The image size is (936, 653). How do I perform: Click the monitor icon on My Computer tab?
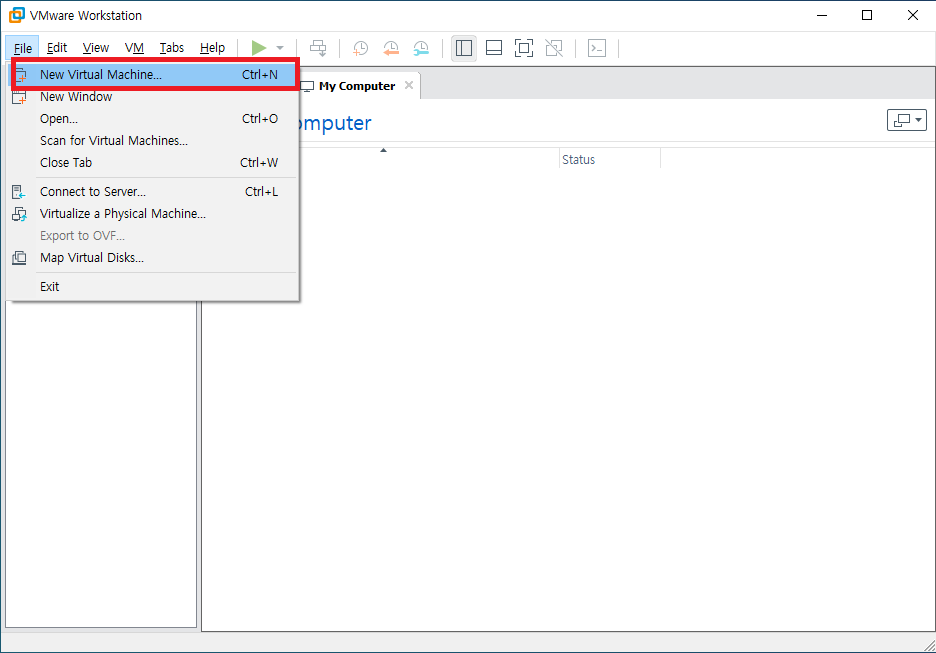(x=307, y=86)
